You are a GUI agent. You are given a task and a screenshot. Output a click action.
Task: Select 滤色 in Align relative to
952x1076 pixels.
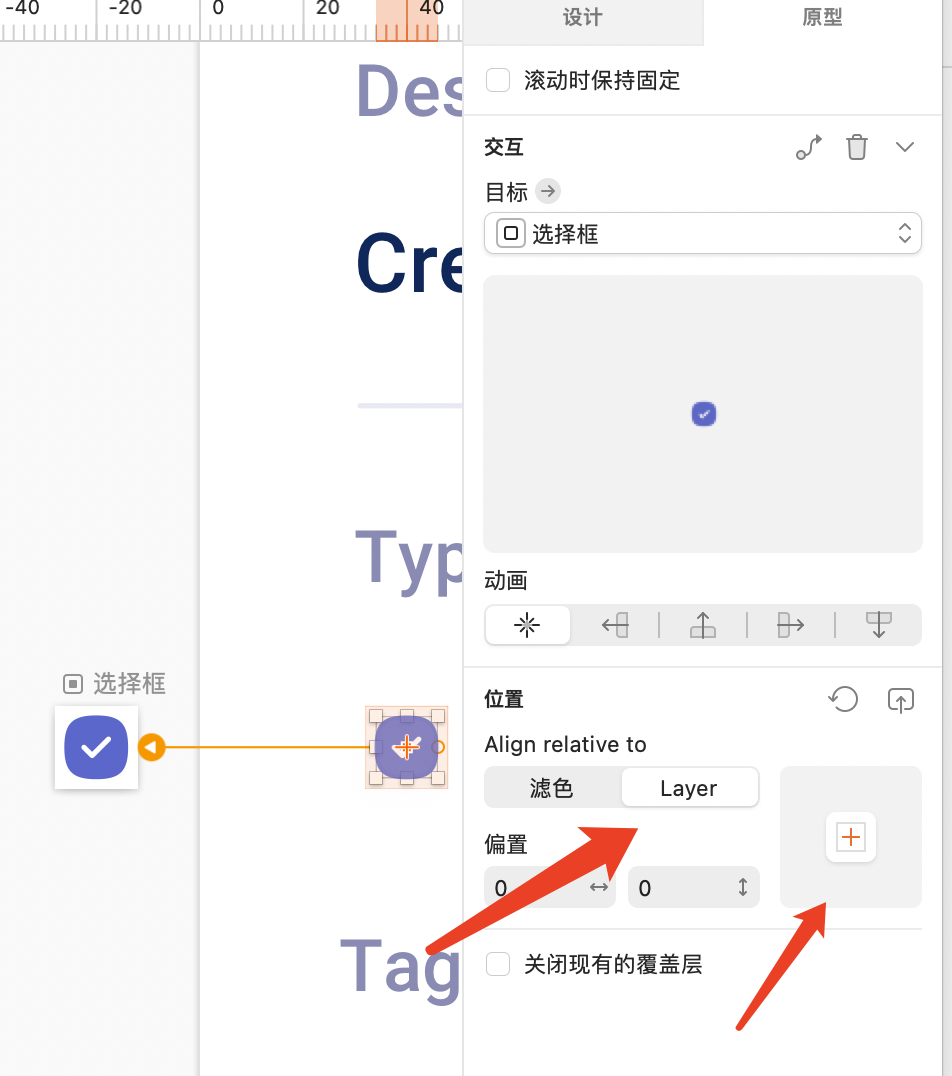pos(552,788)
